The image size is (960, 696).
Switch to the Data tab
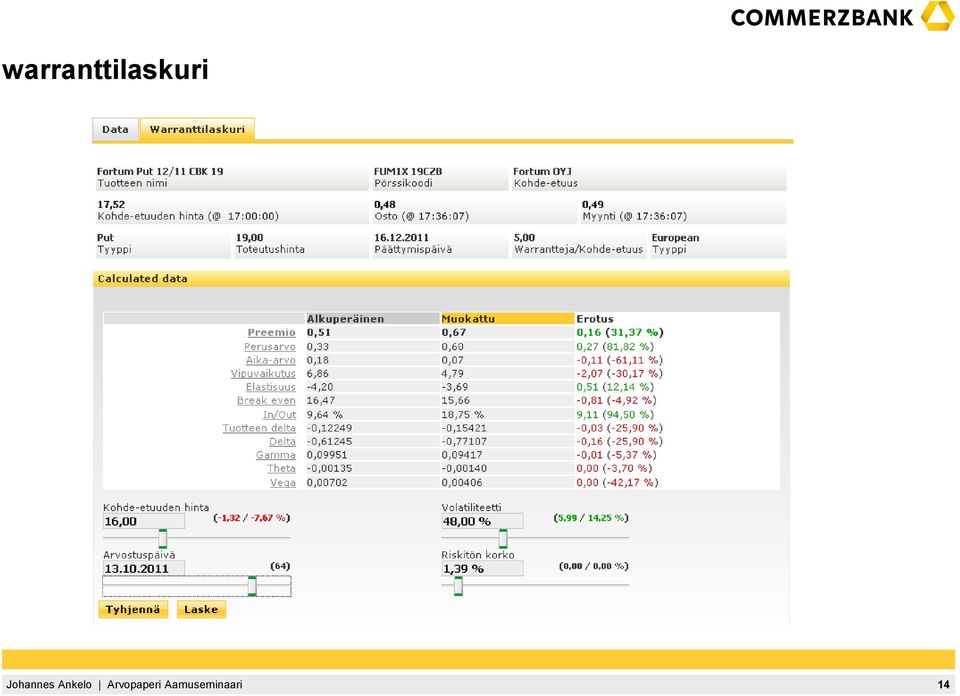116,130
